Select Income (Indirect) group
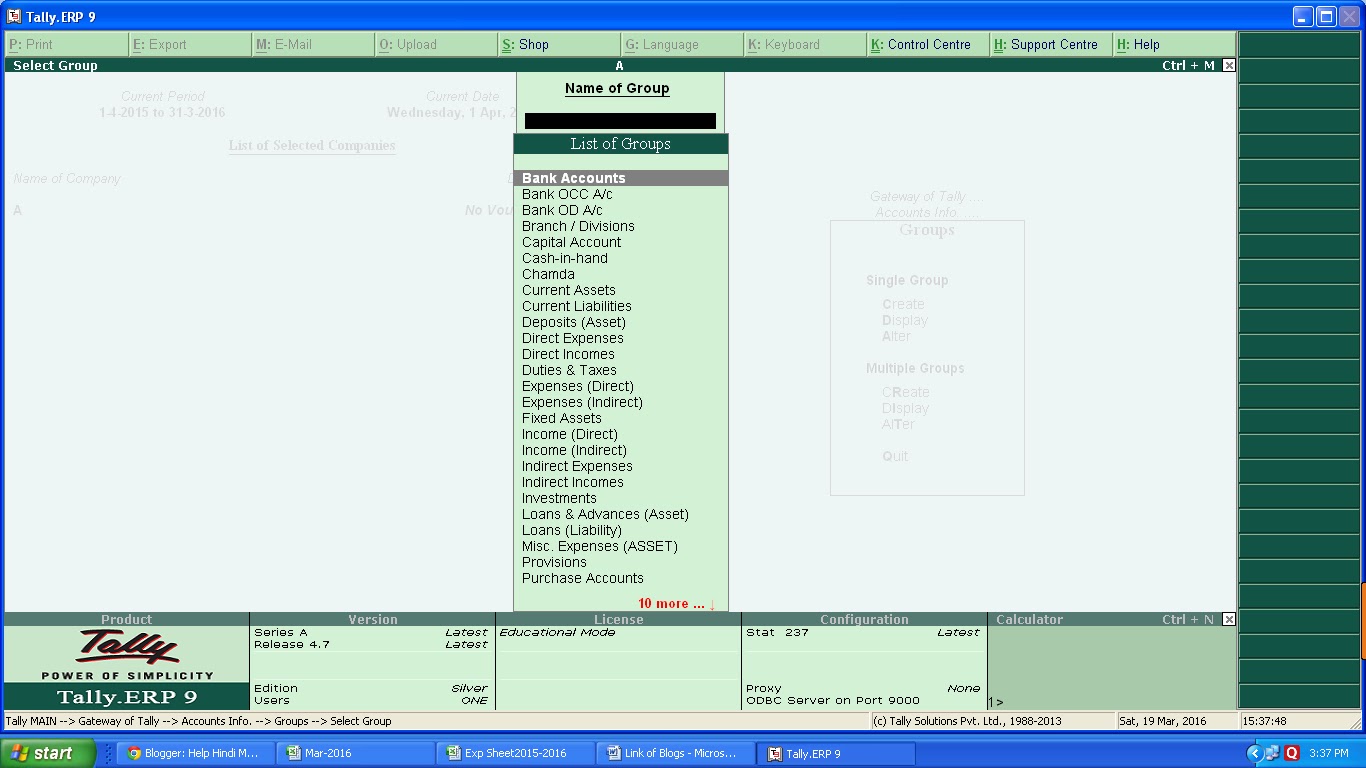This screenshot has height=768, width=1366. coord(621,450)
